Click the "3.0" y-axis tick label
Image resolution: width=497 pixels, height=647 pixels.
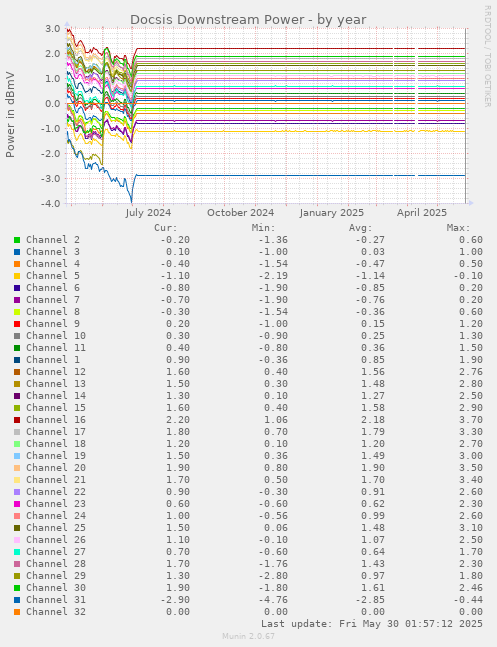(x=53, y=28)
